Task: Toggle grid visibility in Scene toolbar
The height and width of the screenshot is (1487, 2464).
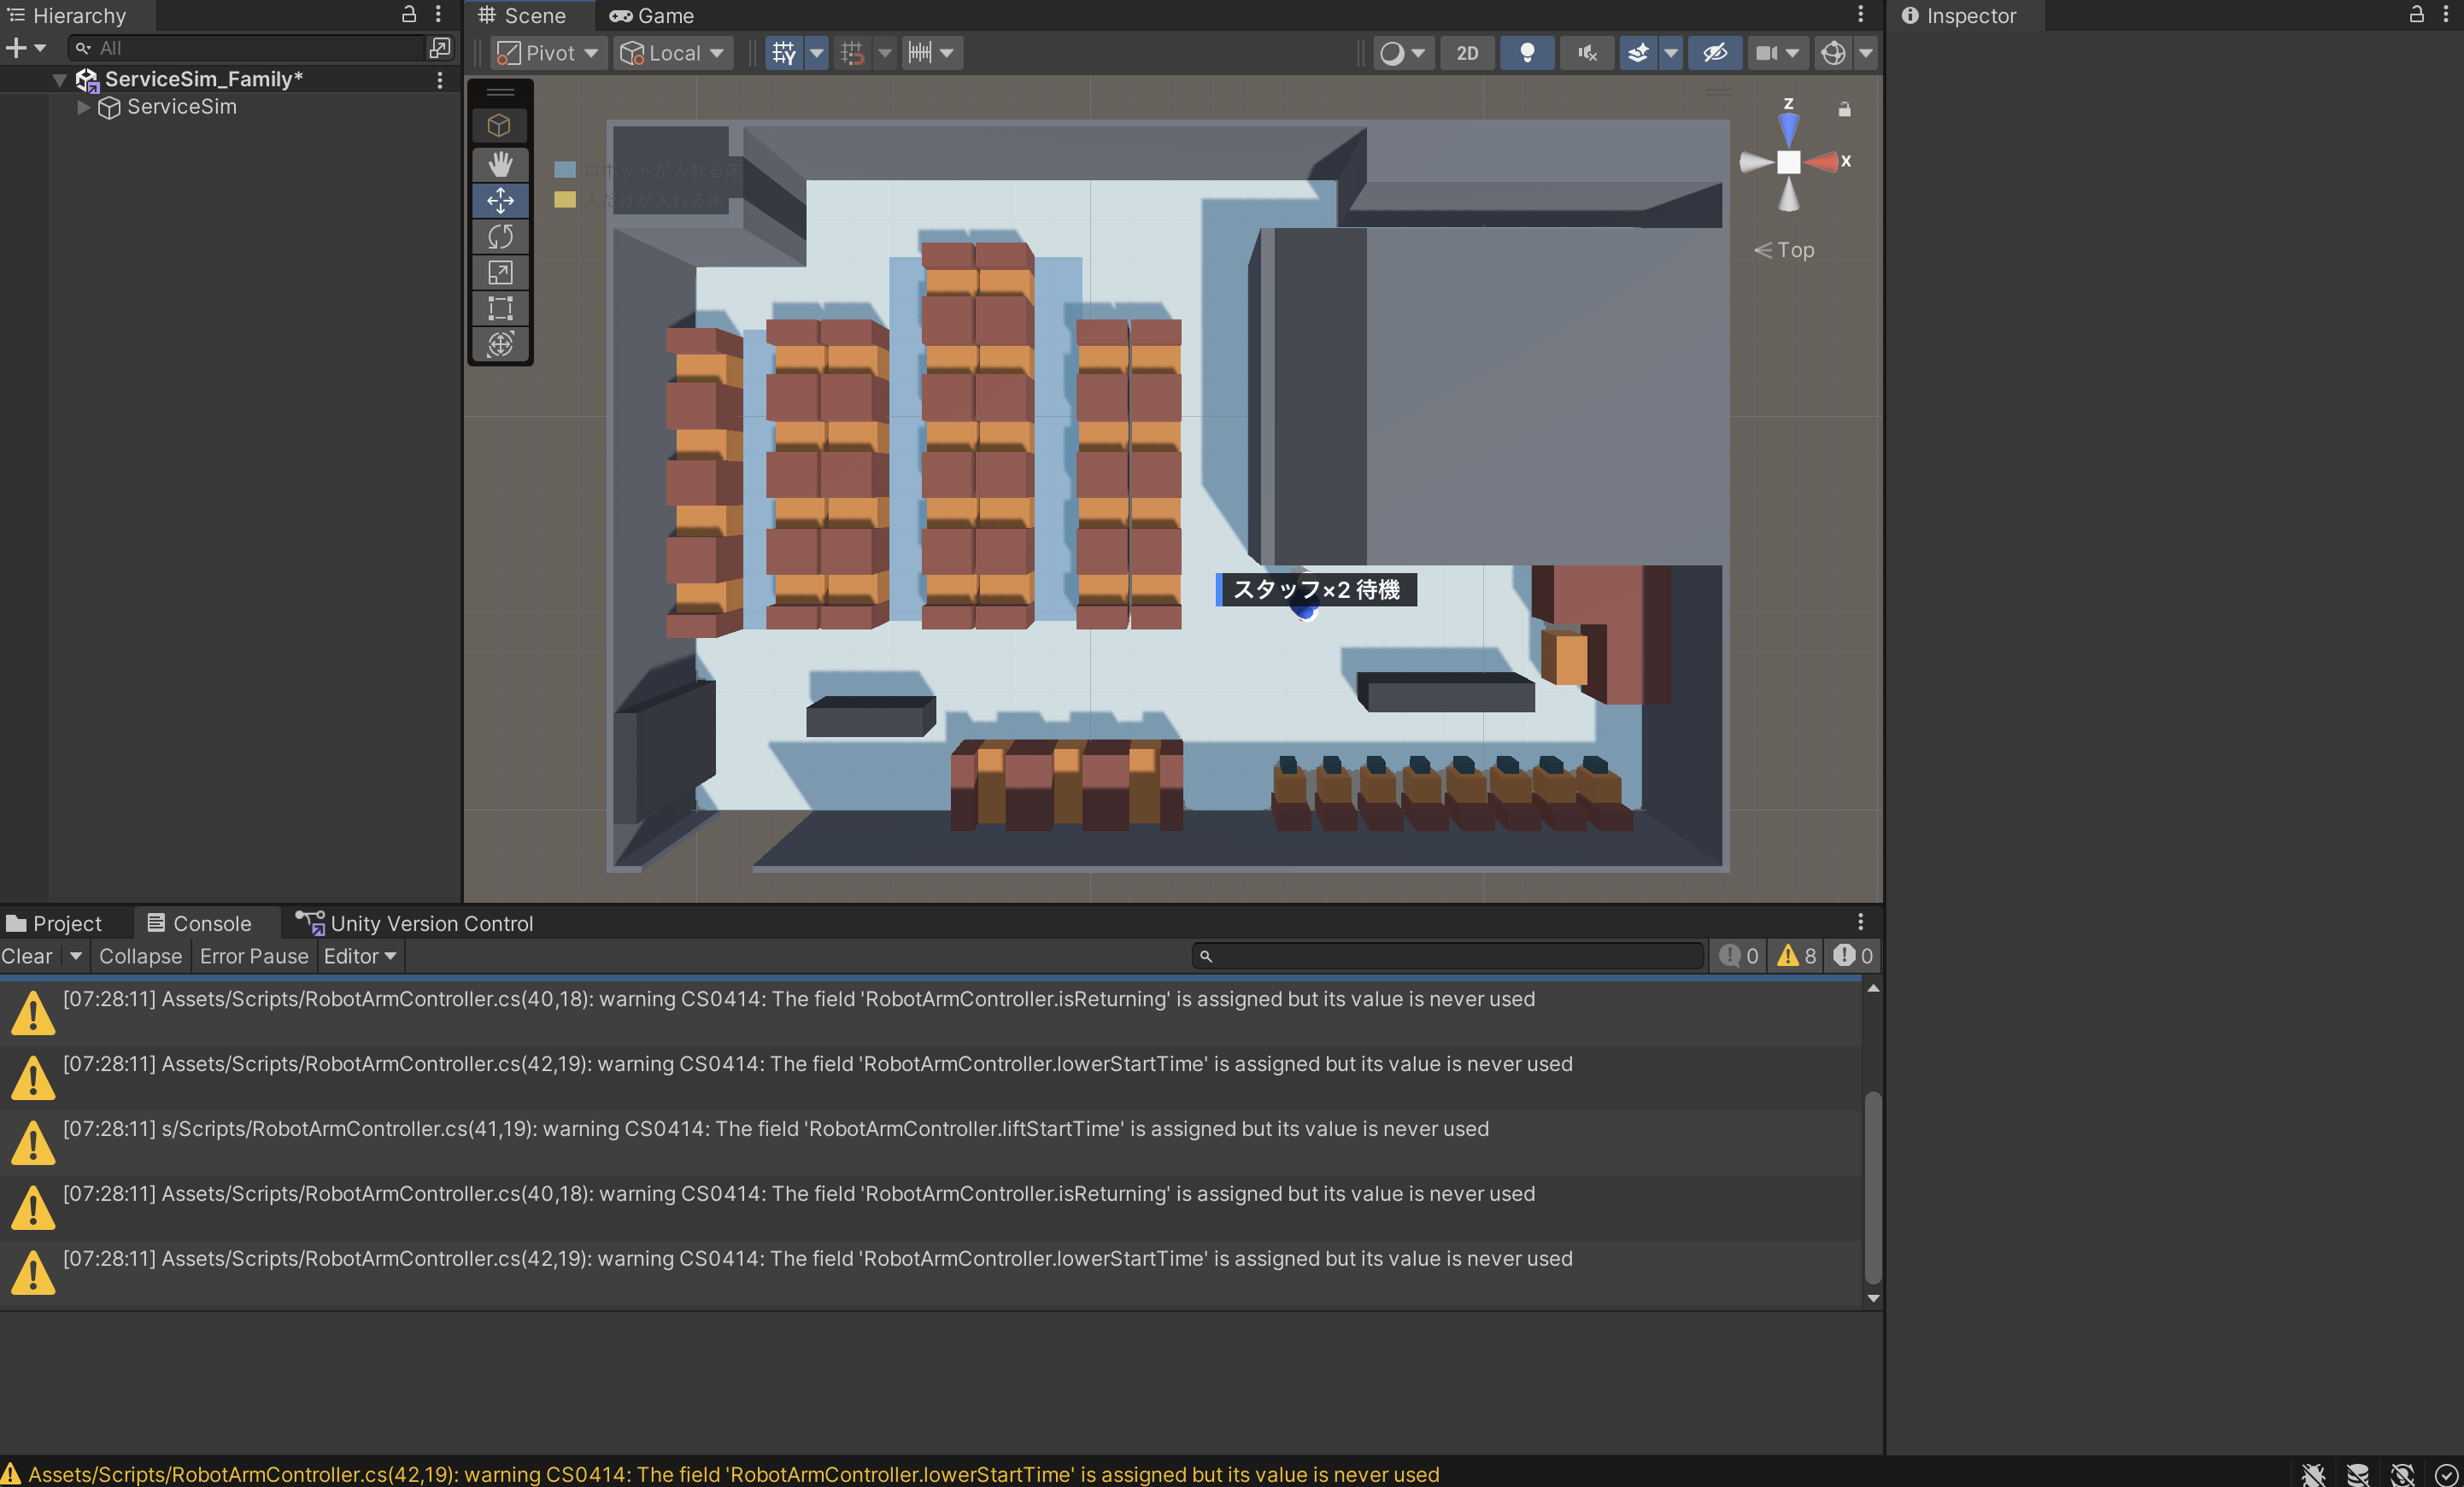Action: pos(785,53)
